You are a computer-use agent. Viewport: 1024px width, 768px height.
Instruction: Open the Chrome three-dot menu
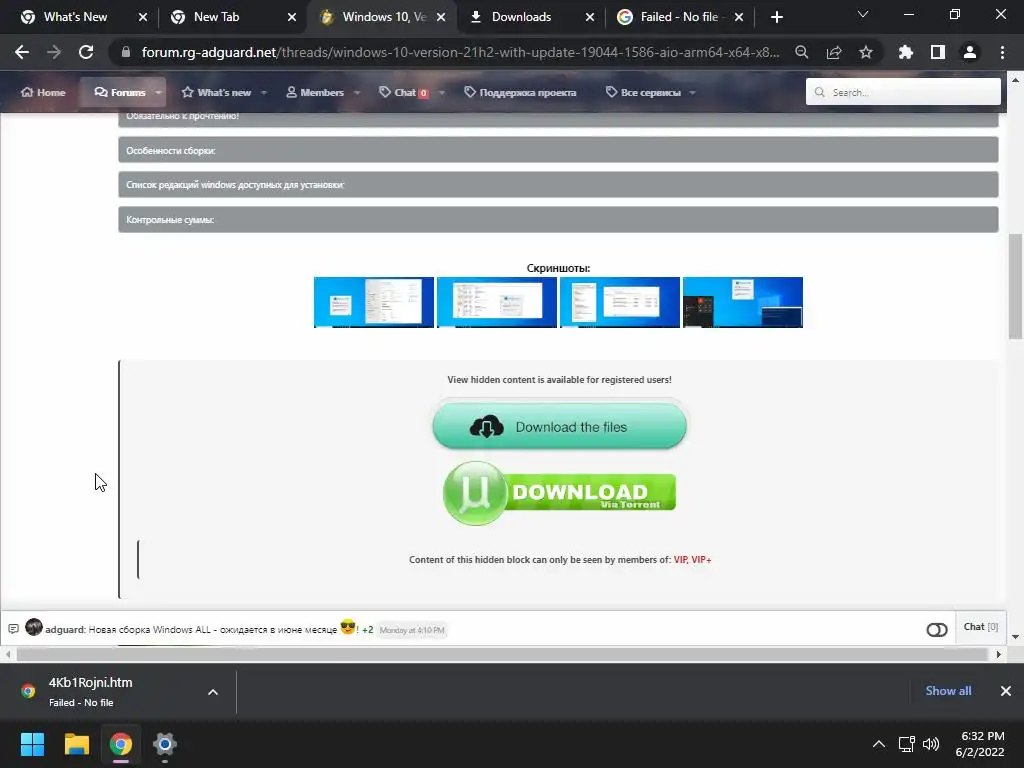click(x=1002, y=52)
